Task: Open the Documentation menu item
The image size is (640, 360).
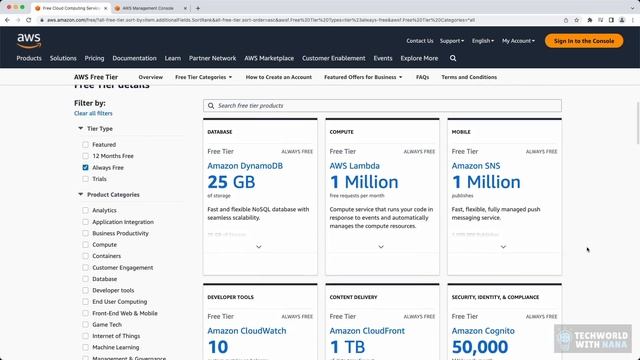Action: pyautogui.click(x=134, y=58)
